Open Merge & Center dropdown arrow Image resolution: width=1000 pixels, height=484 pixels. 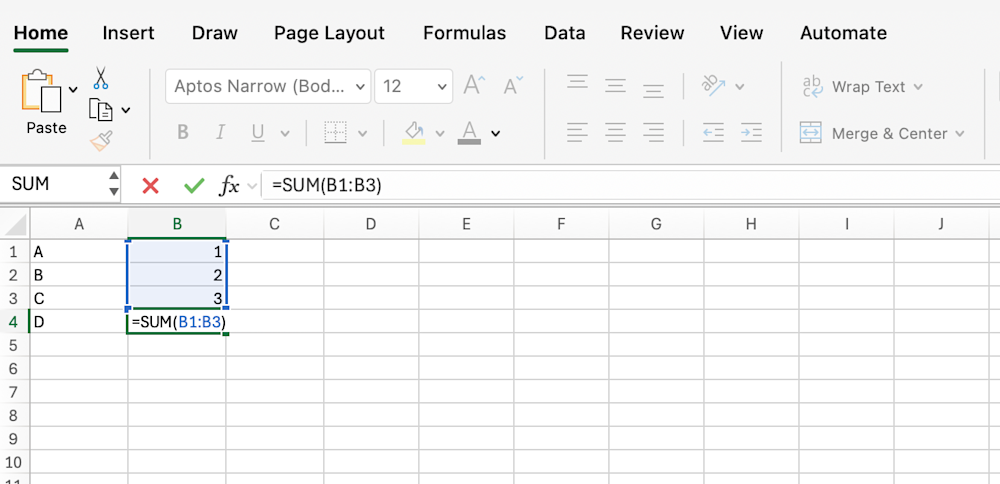click(960, 134)
